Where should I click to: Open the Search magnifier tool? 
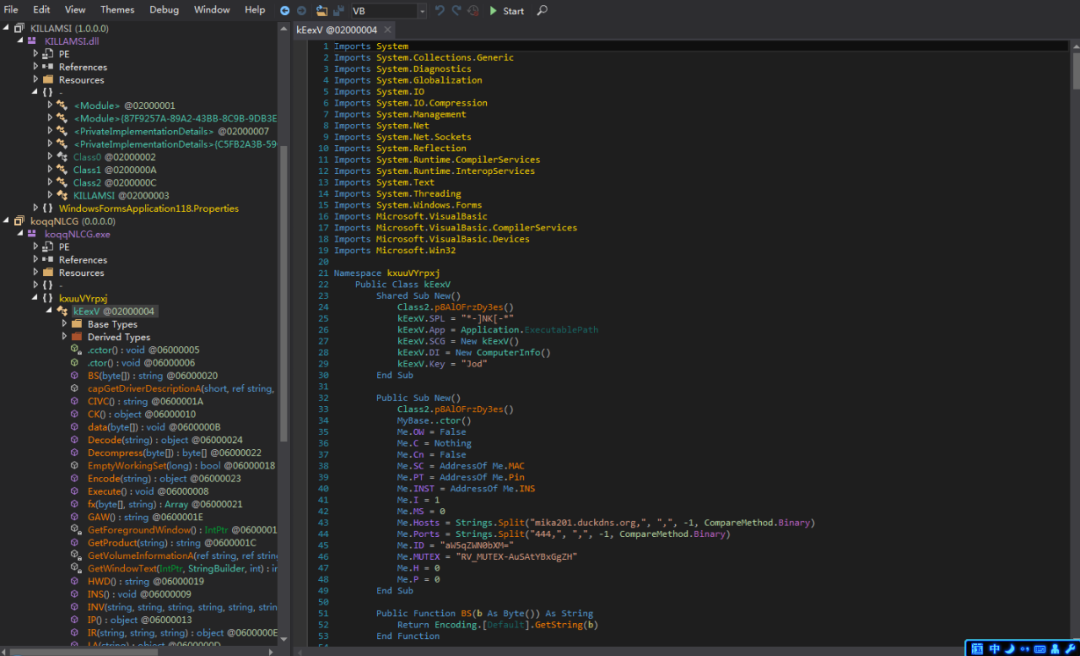click(x=543, y=10)
